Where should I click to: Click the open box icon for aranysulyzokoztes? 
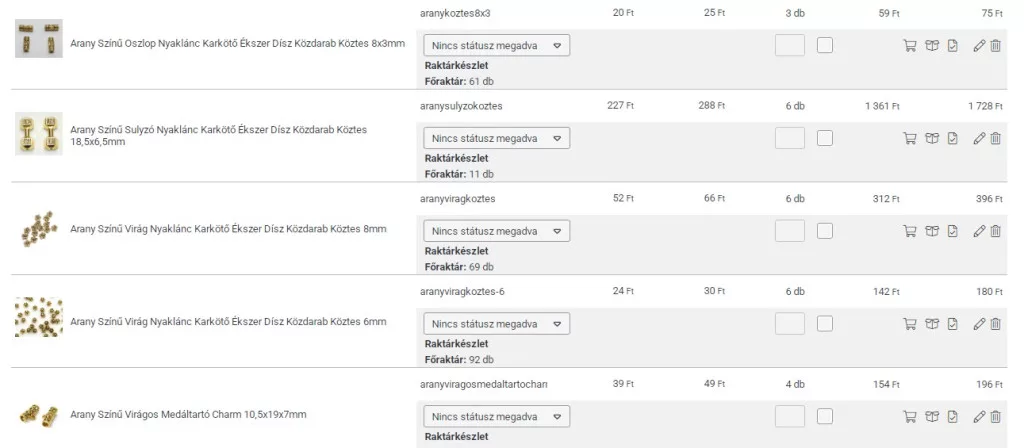[932, 139]
